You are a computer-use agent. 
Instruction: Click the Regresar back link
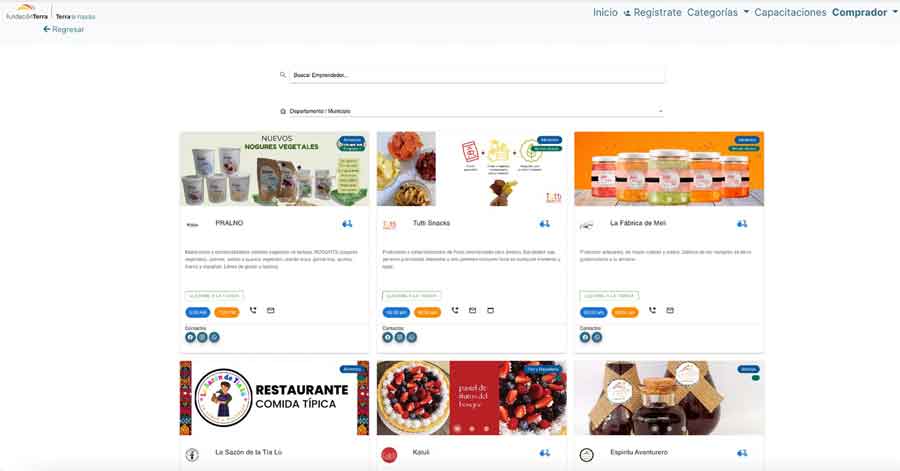(x=63, y=29)
